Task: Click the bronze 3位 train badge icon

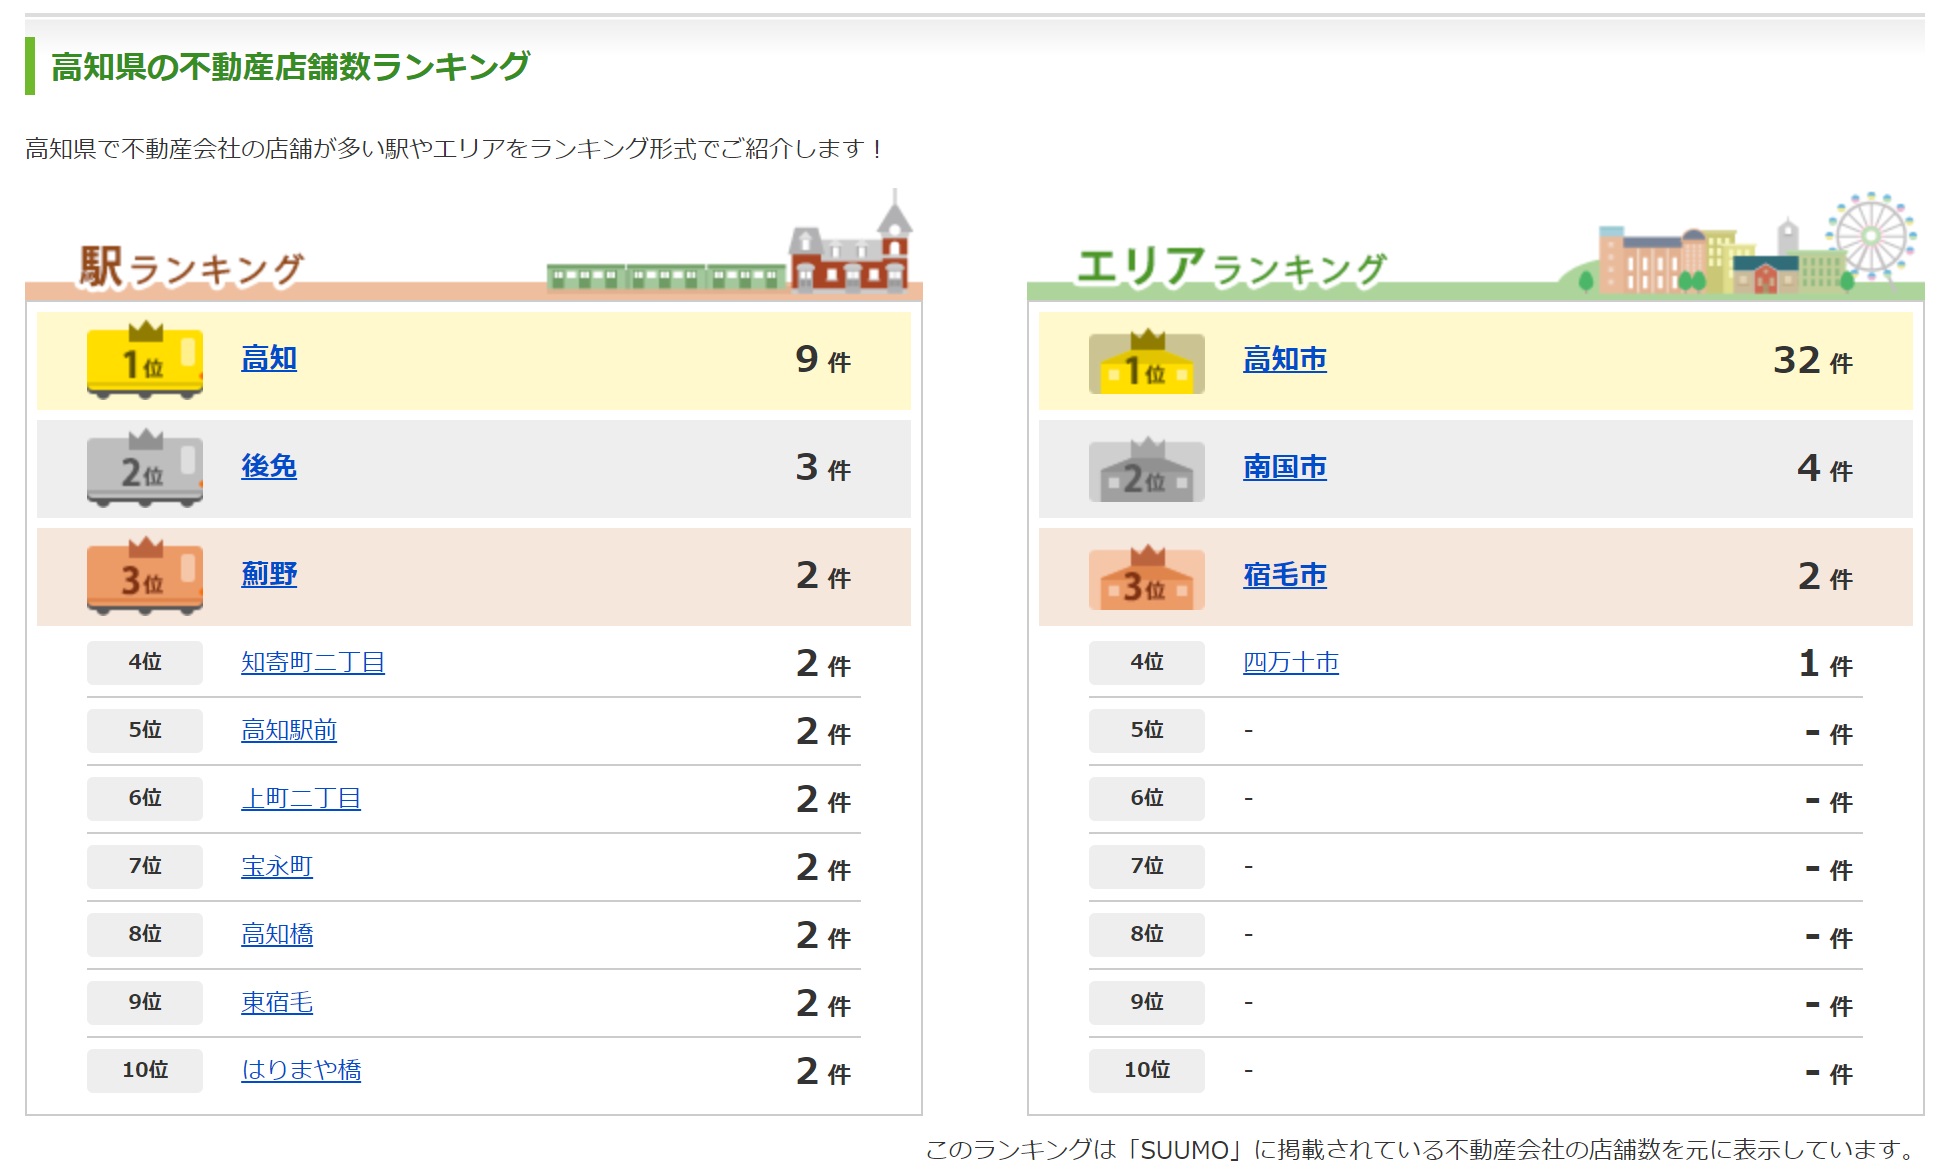Action: (145, 577)
